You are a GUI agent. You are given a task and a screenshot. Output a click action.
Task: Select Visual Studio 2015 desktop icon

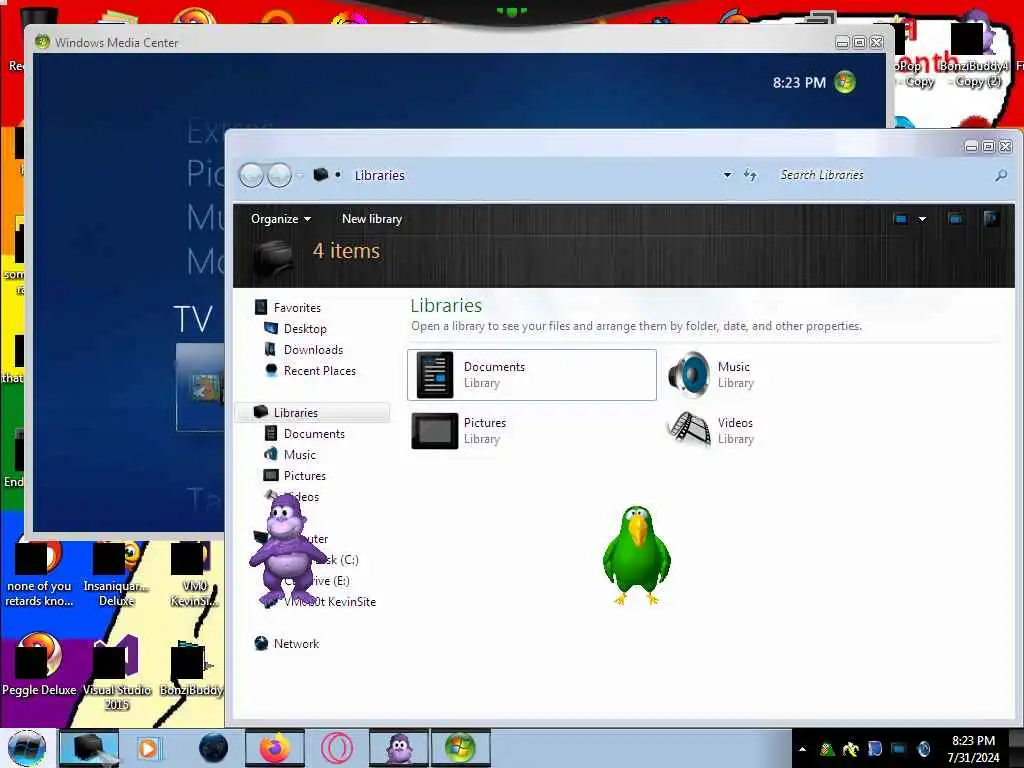click(117, 673)
